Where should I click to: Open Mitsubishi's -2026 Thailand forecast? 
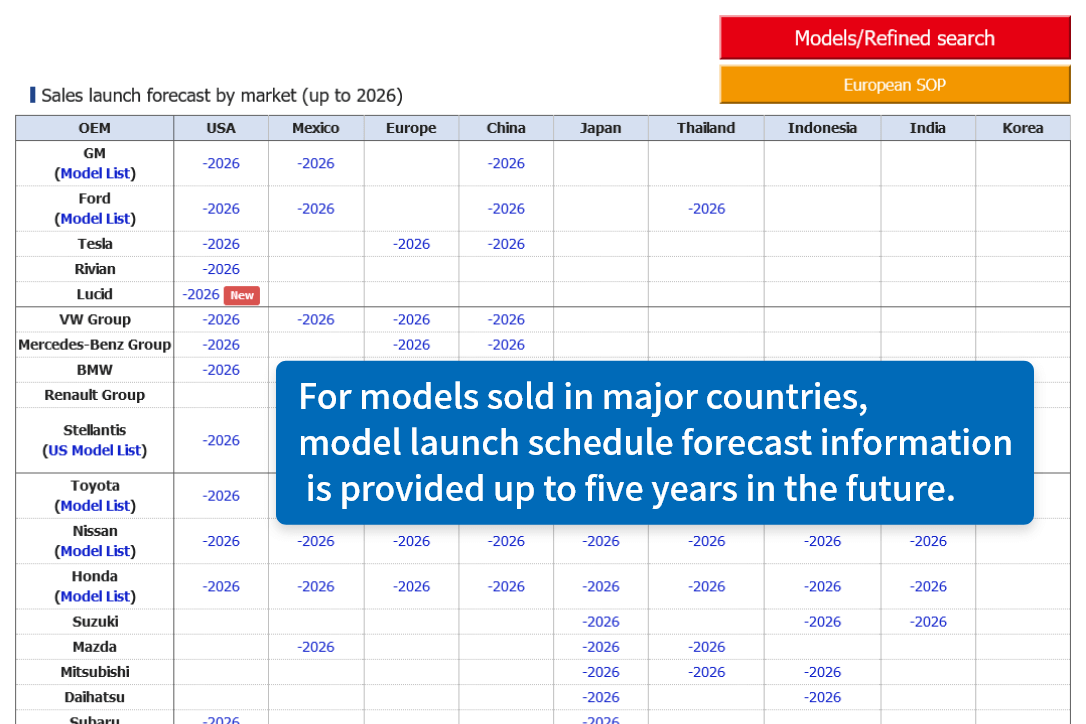click(706, 672)
